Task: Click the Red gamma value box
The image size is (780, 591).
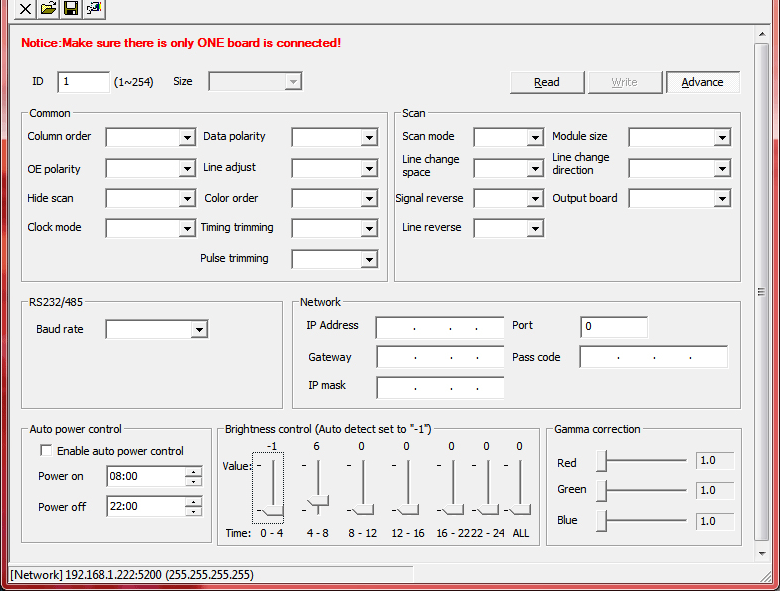Action: 715,461
